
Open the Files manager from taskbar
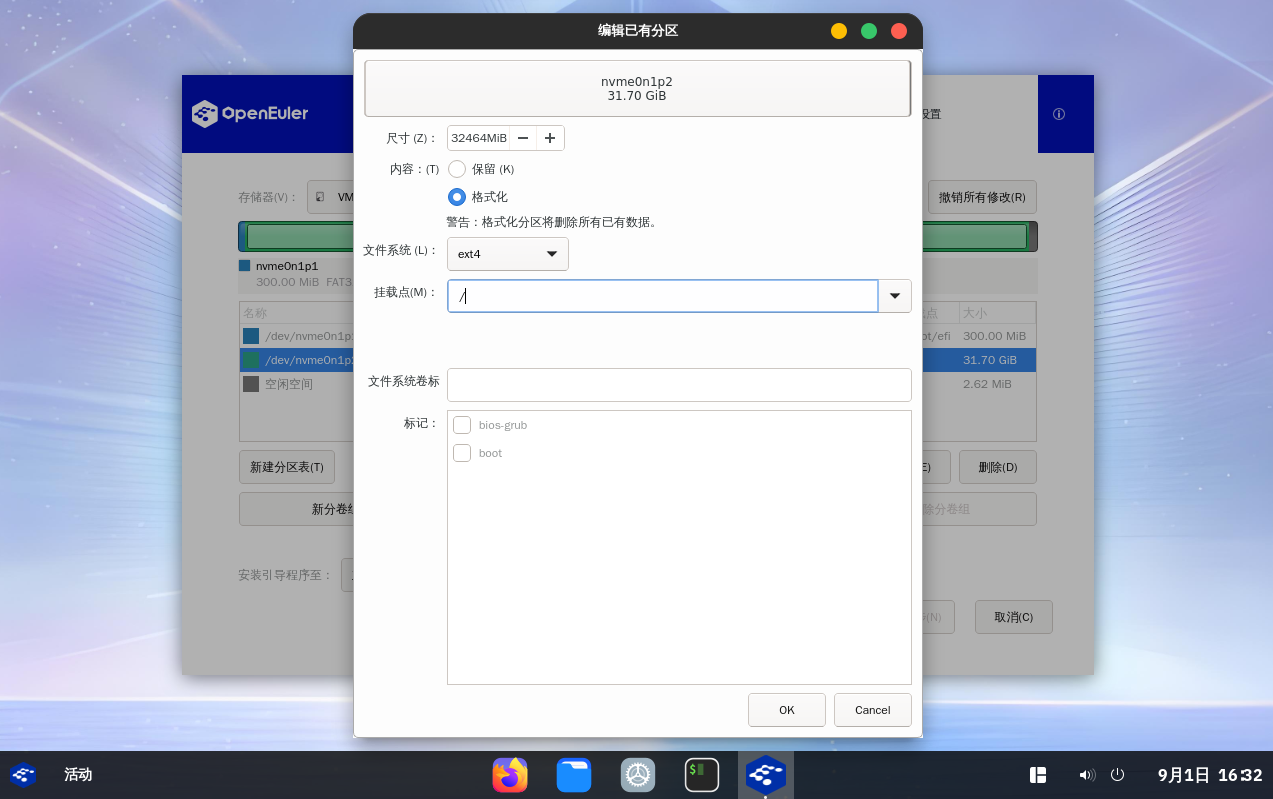[574, 775]
